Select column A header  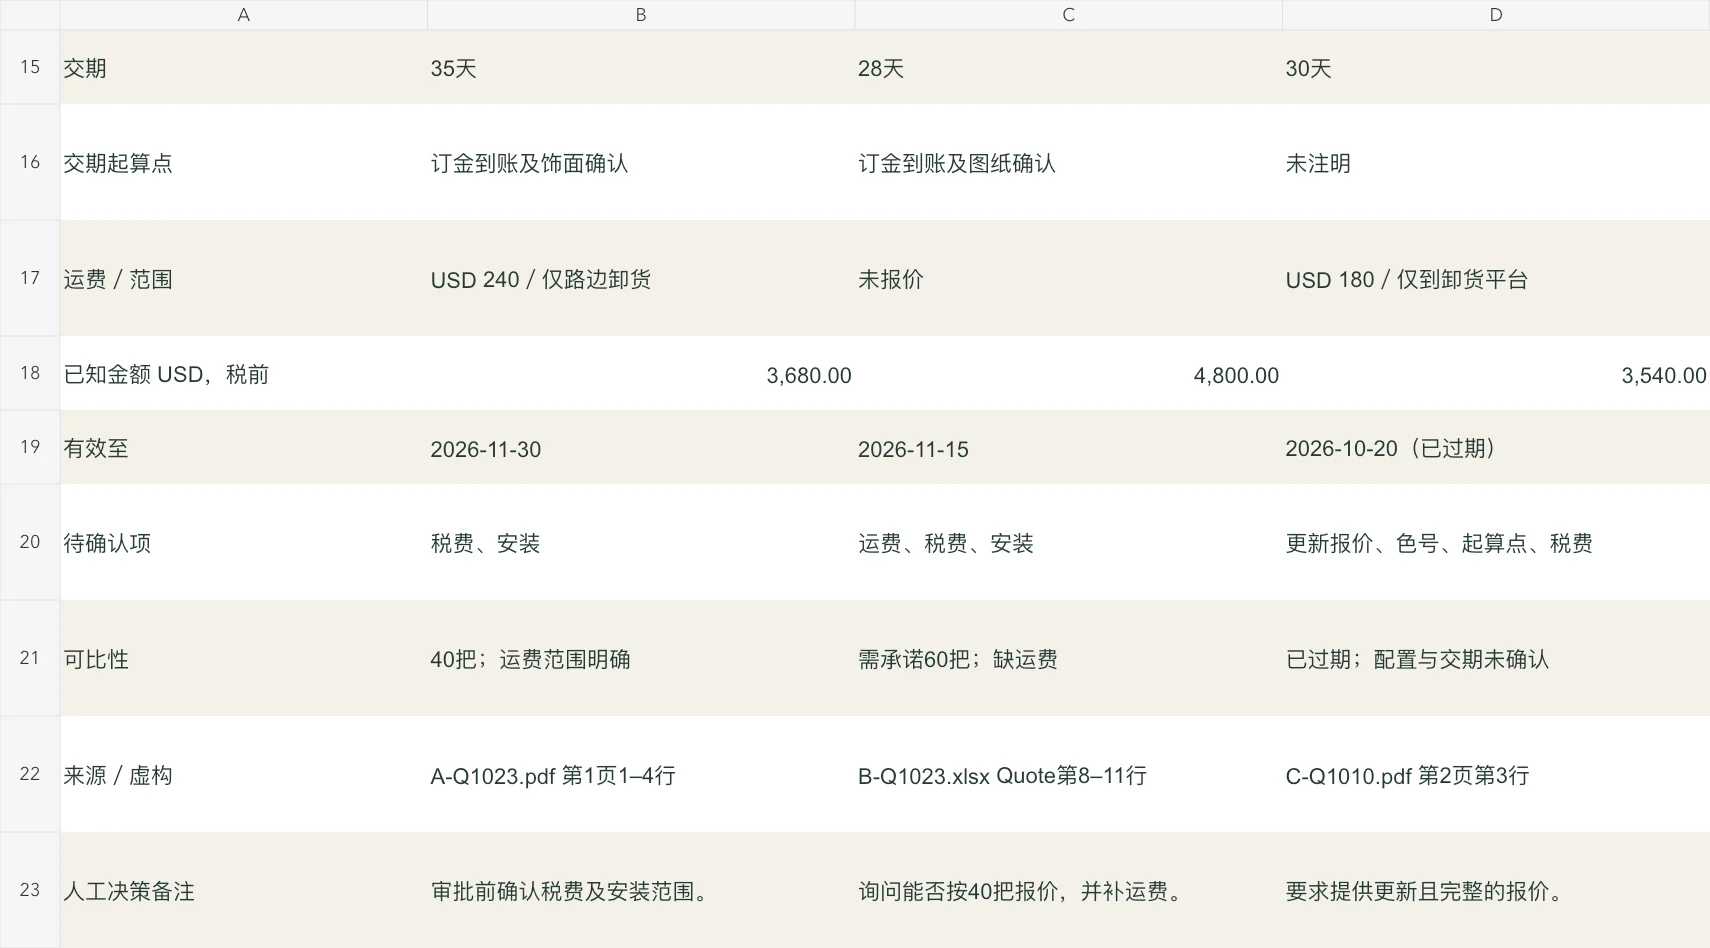point(243,15)
